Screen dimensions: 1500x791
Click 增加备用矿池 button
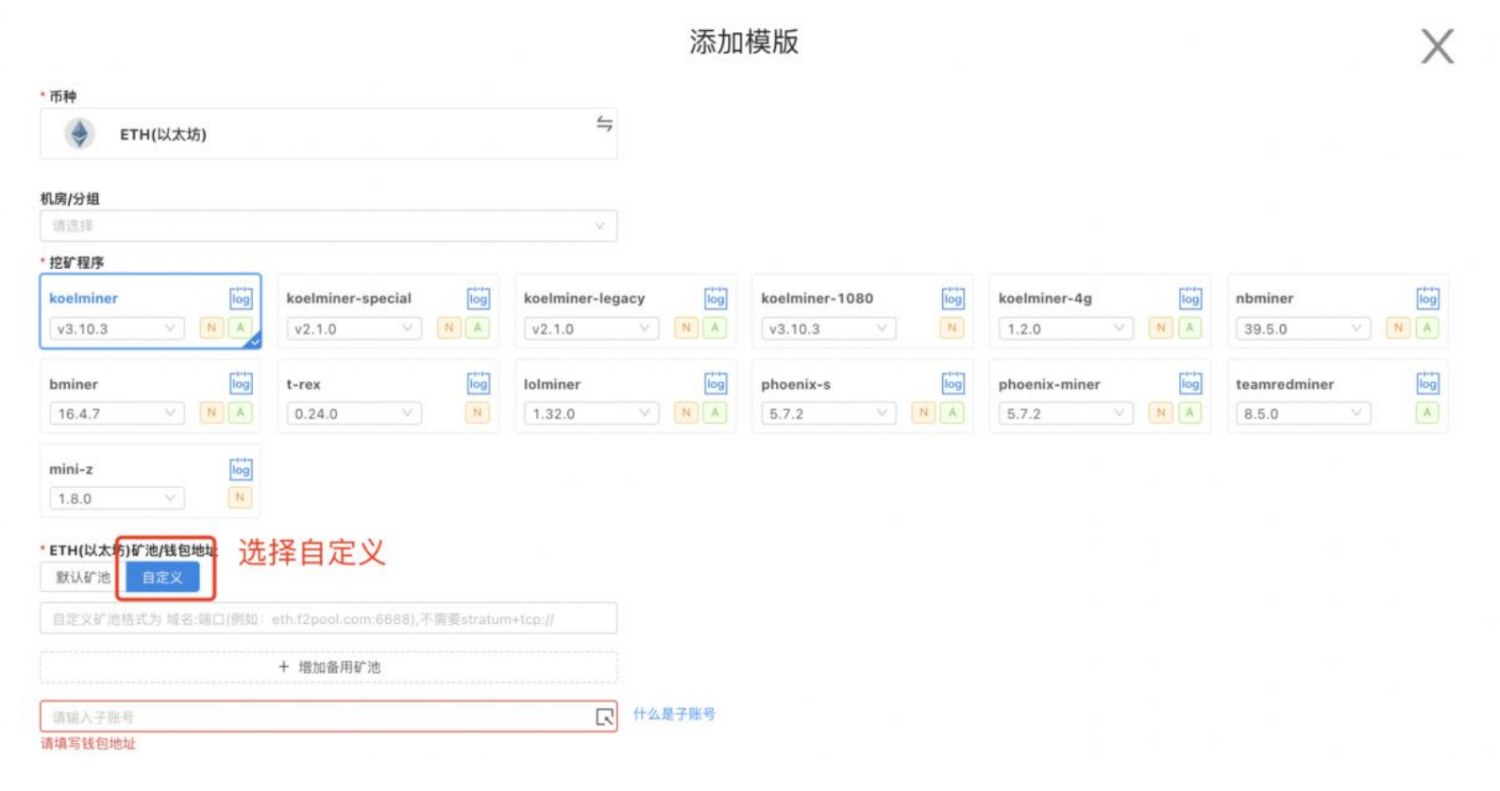click(x=328, y=667)
